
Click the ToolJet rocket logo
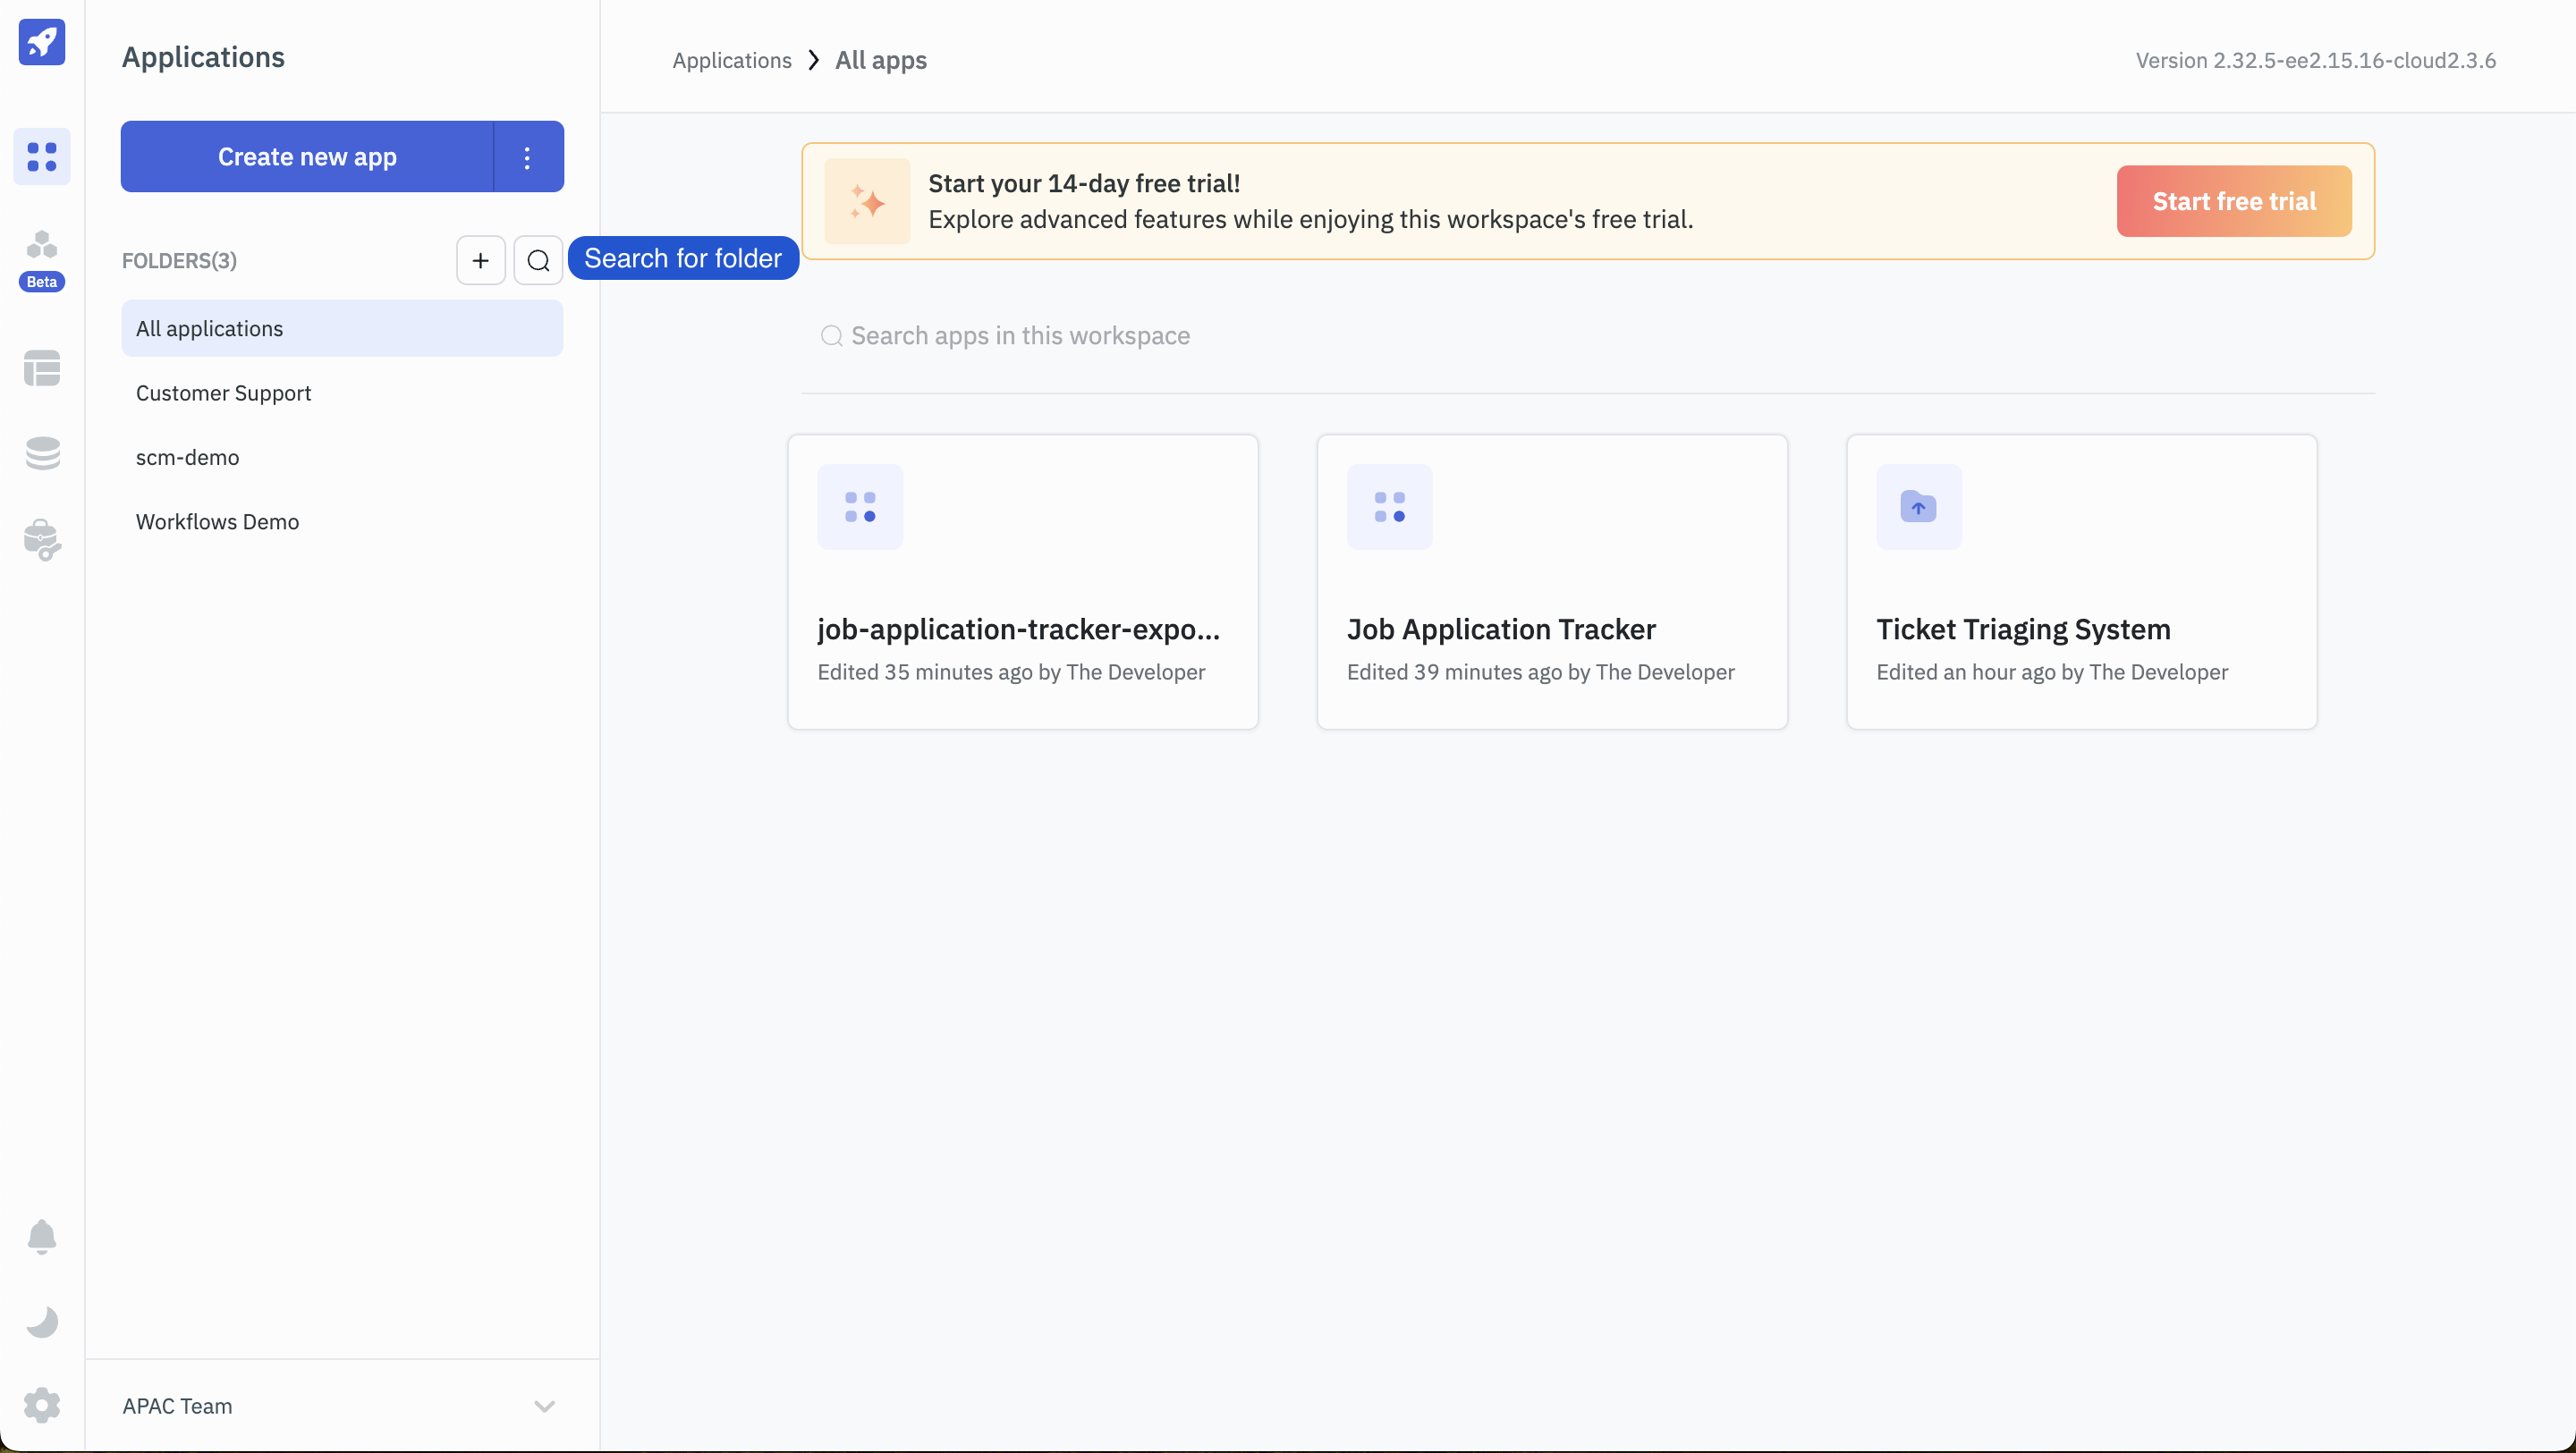(x=42, y=42)
